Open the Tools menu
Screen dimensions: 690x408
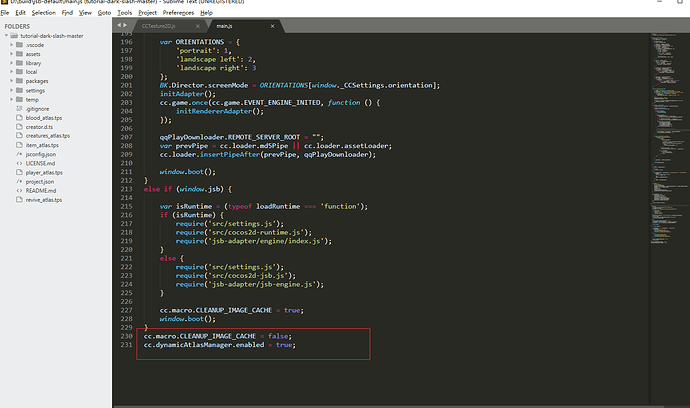pyautogui.click(x=125, y=13)
